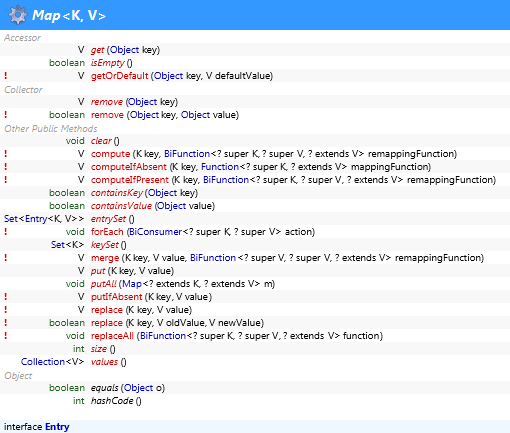Follow the Object link in equals signature
Image resolution: width=510 pixels, height=433 pixels.
pyautogui.click(x=139, y=388)
